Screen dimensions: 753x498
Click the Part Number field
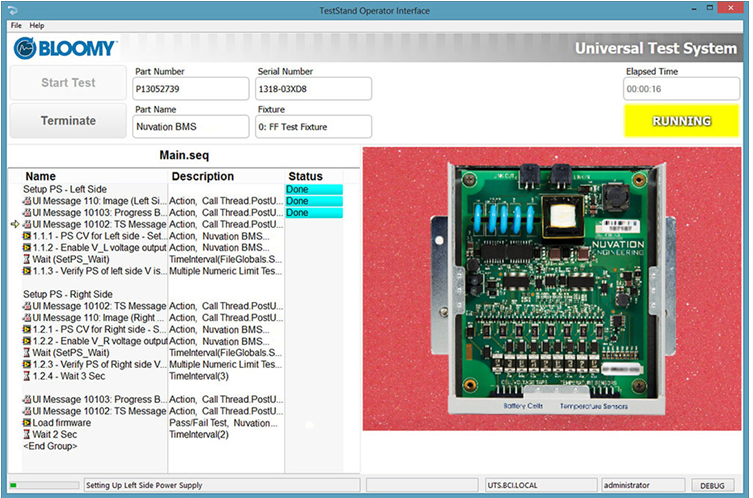(x=191, y=88)
